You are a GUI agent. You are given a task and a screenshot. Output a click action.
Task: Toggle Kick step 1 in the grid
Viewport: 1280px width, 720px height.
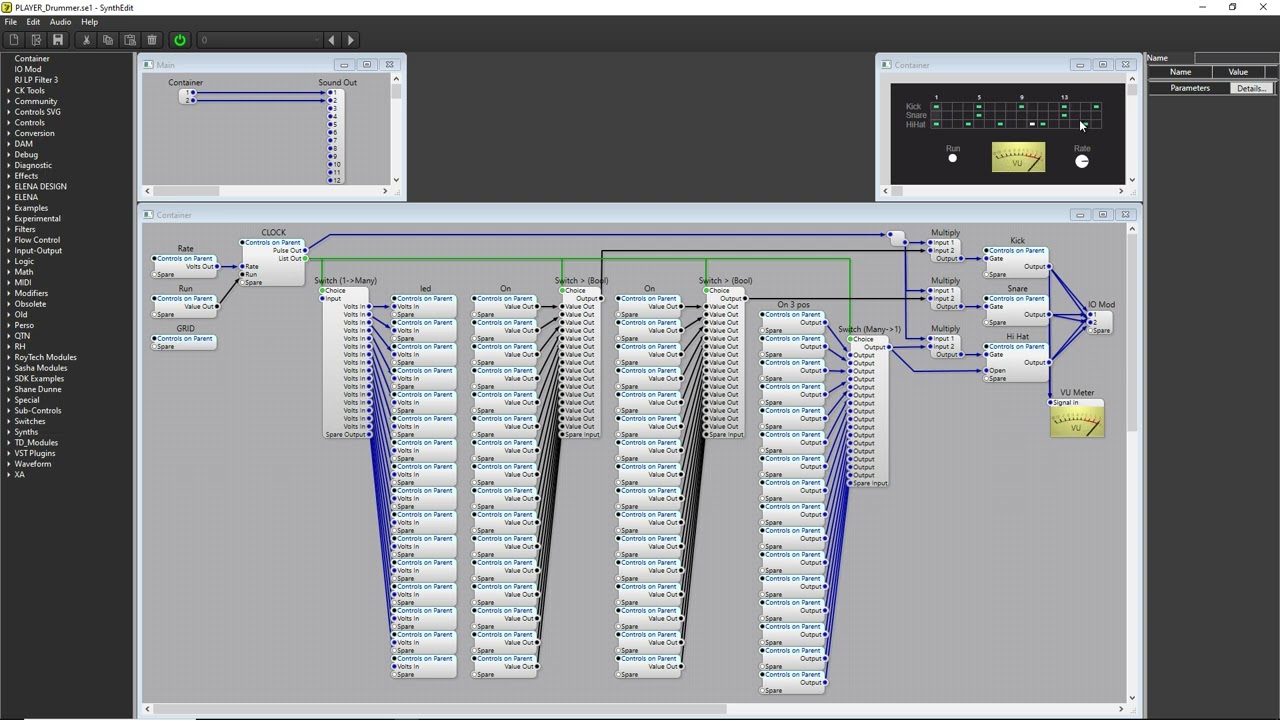point(936,107)
